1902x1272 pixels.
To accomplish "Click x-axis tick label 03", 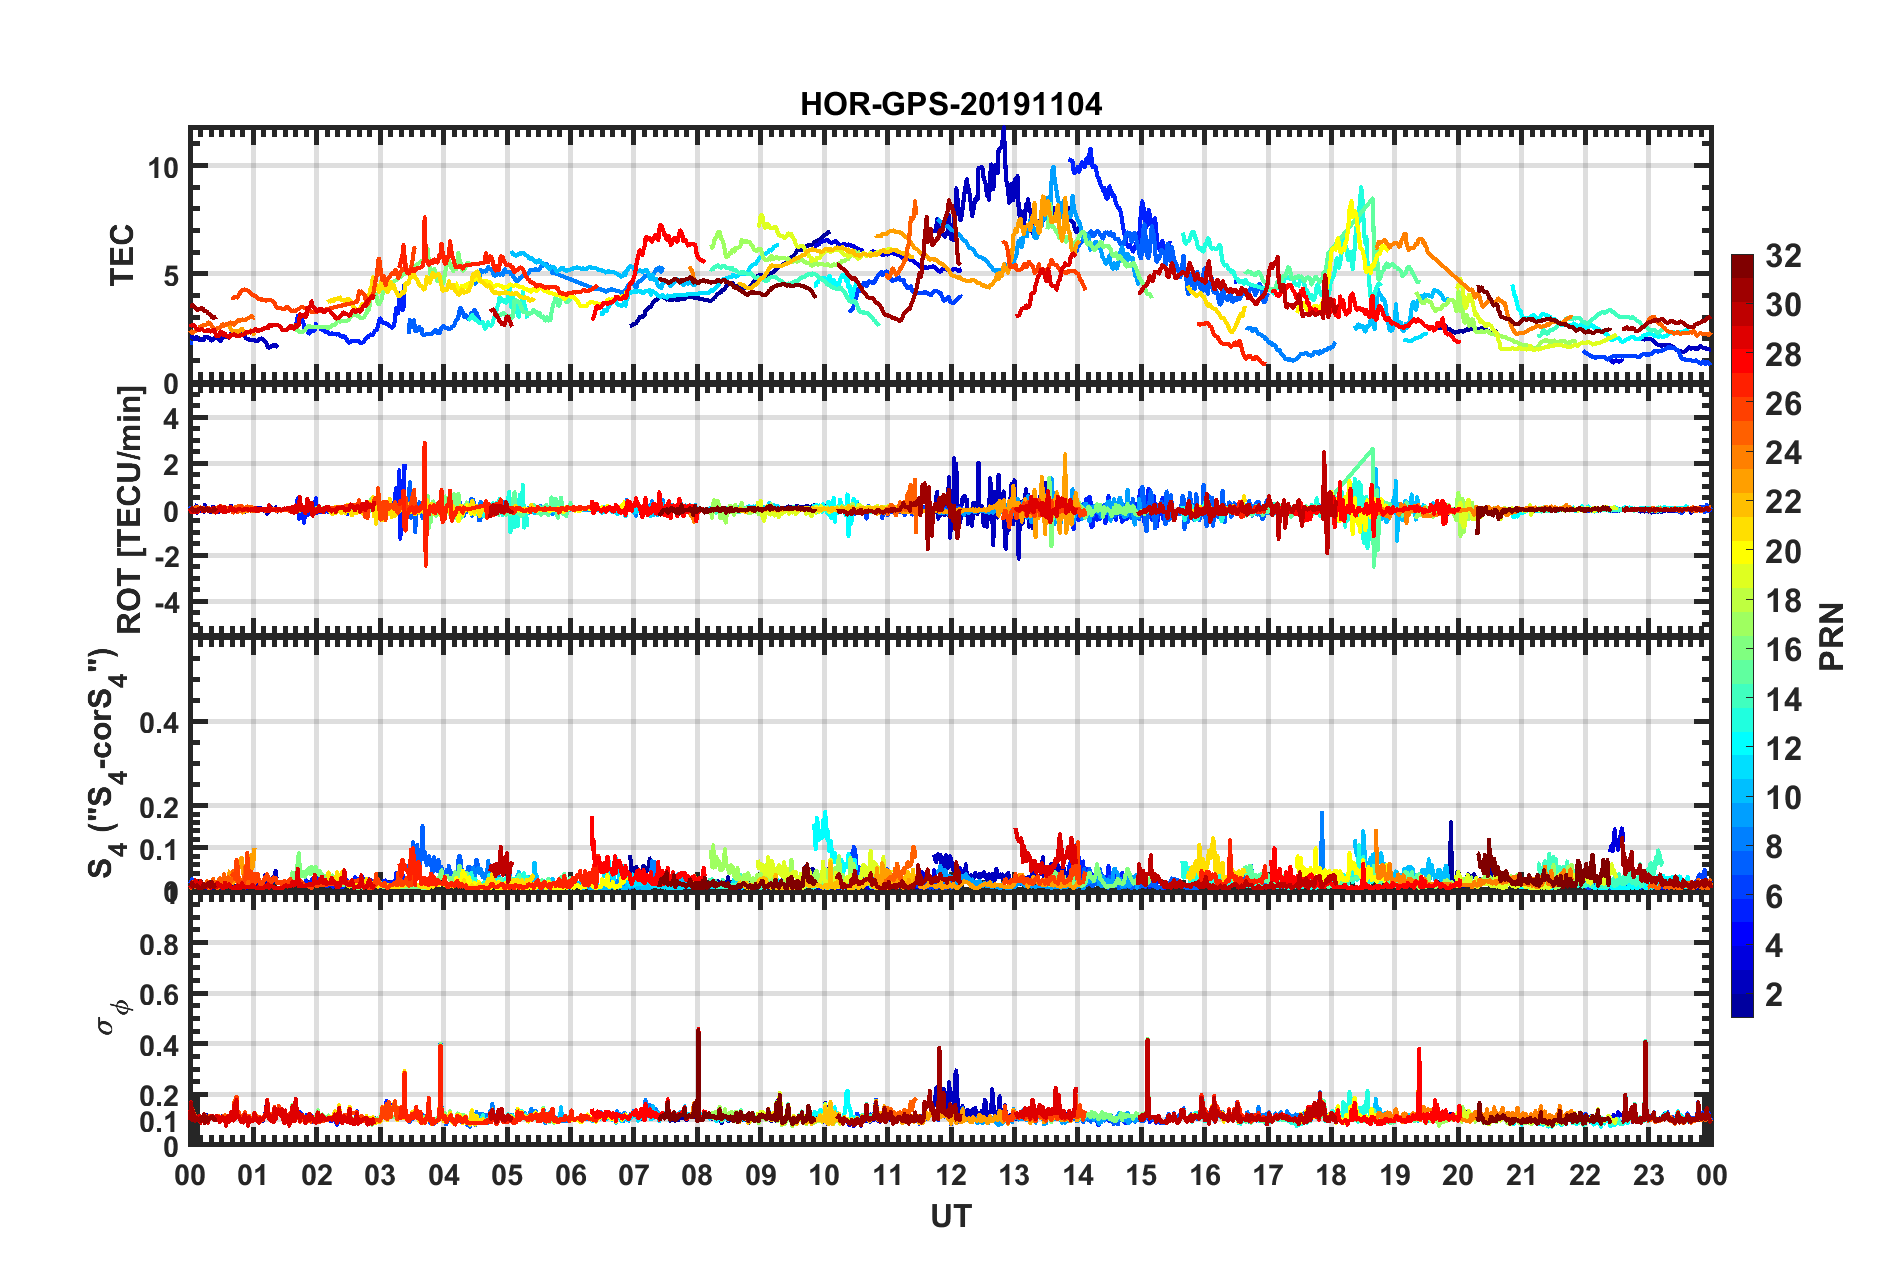I will (x=380, y=1175).
